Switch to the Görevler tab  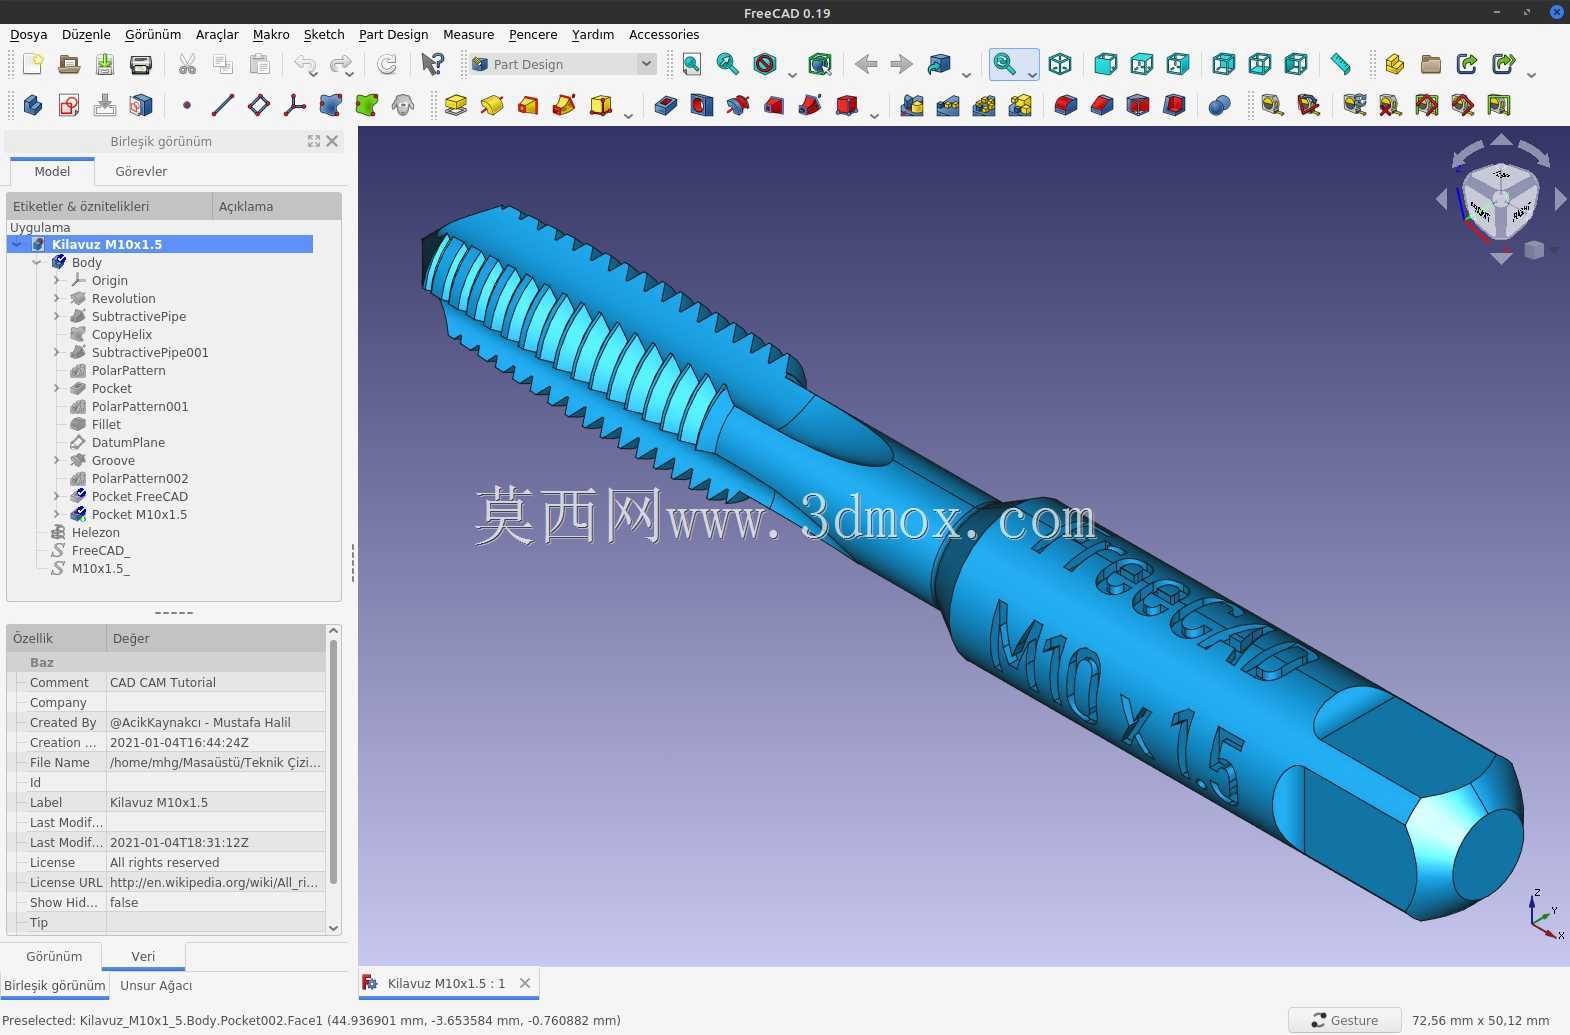[x=141, y=171]
